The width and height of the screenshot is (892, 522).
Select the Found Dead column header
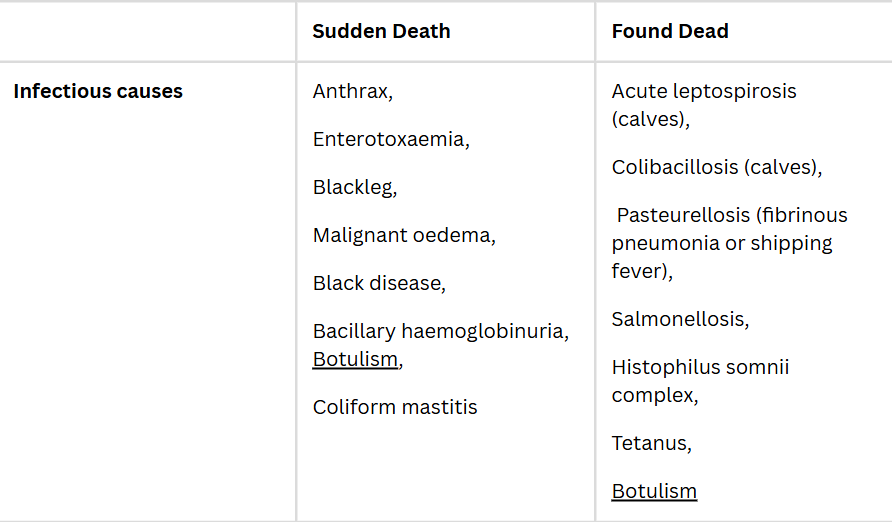[x=669, y=31]
